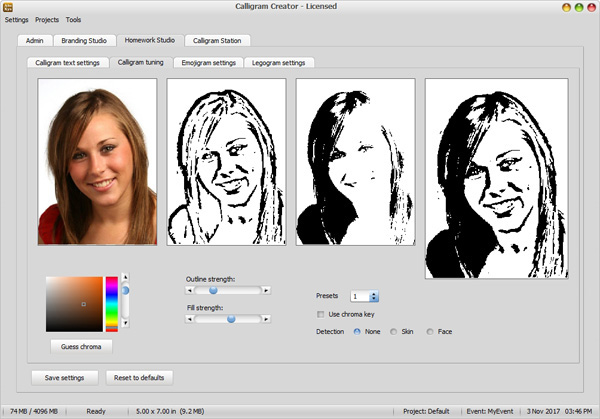
Task: Click the Calligram Creator app icon
Action: tap(7, 7)
